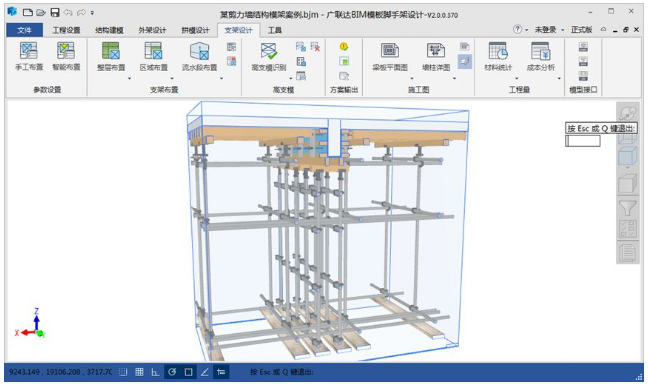
Task: Toggle the dotted grid snap in status bar
Action: [x=123, y=372]
